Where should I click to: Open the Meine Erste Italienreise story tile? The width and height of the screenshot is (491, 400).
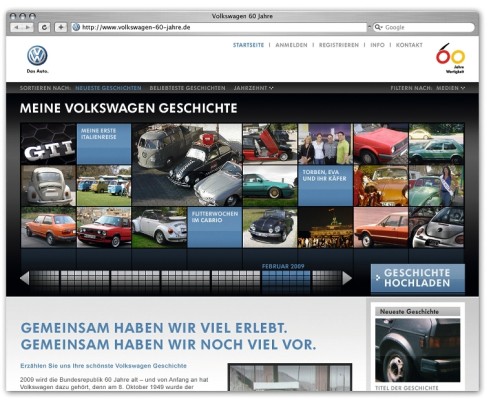[104, 144]
